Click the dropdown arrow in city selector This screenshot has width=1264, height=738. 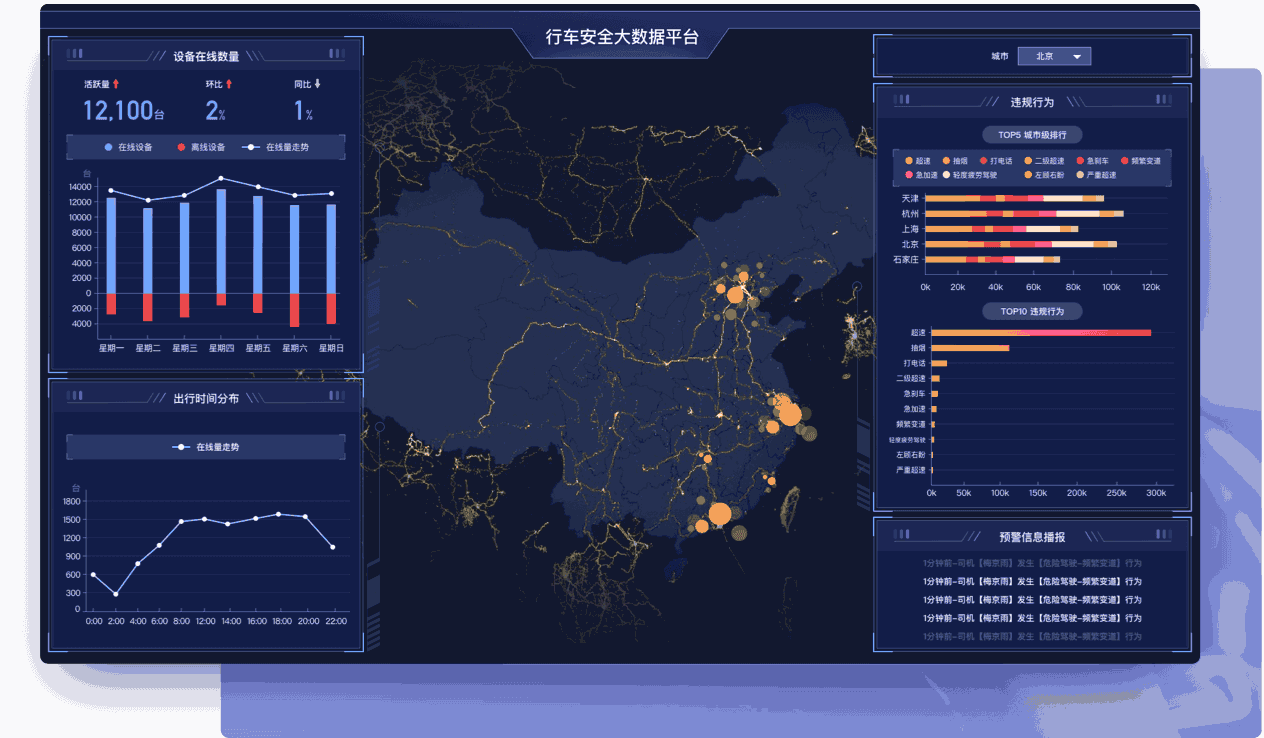tap(1077, 57)
